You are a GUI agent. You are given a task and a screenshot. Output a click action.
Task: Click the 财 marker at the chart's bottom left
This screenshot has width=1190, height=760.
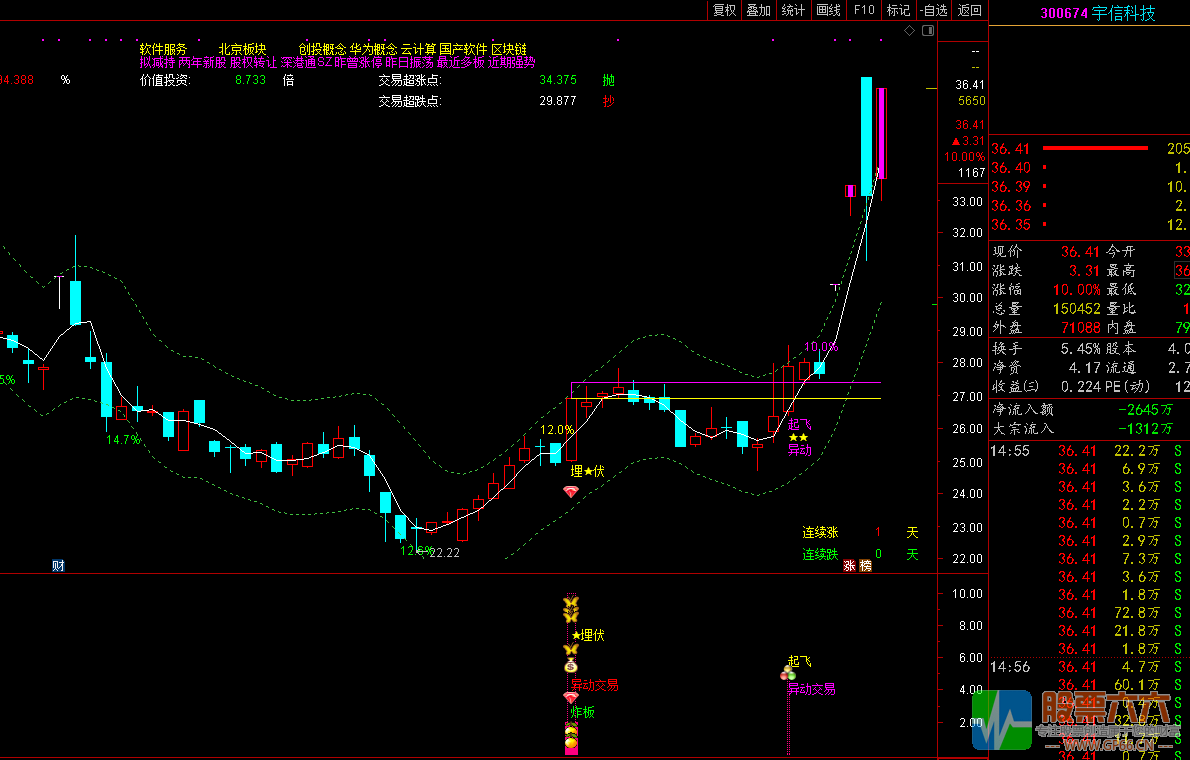[x=58, y=566]
